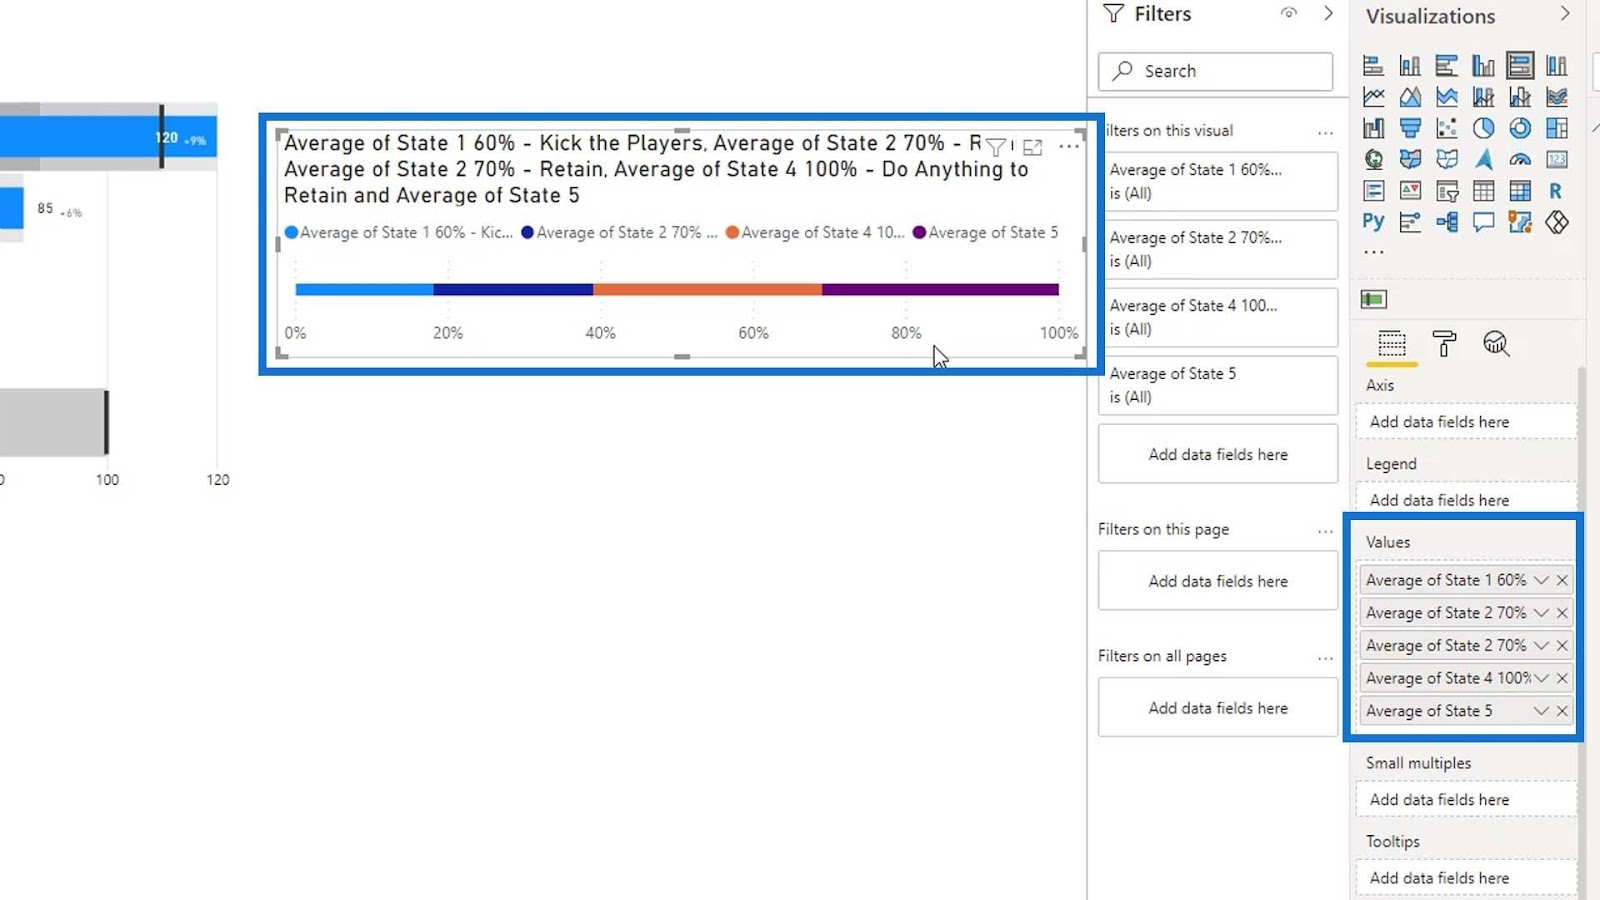Select the Python visual icon
Viewport: 1600px width, 900px height.
(x=1373, y=221)
